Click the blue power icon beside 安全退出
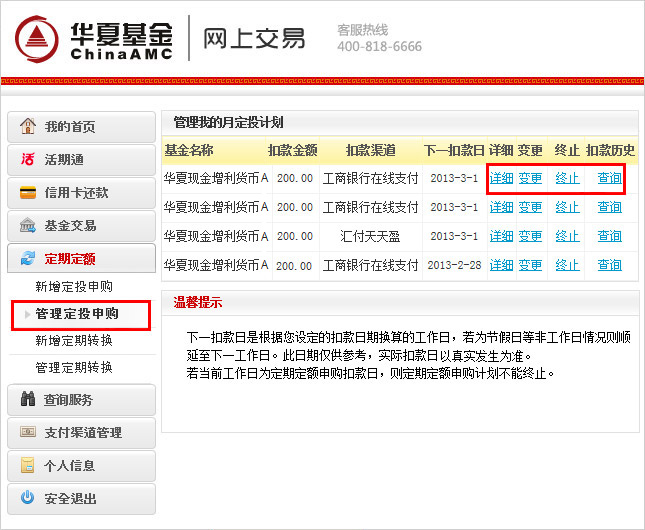 coord(28,498)
